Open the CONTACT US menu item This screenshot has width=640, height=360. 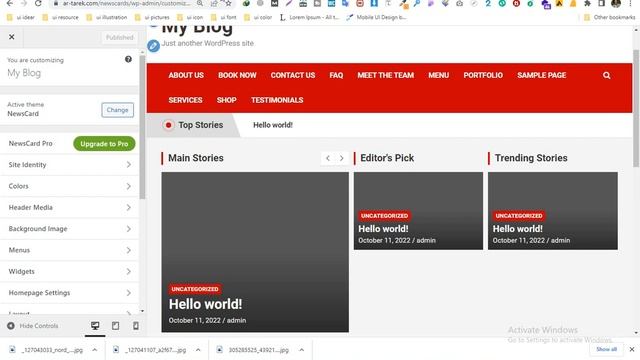[x=293, y=76]
